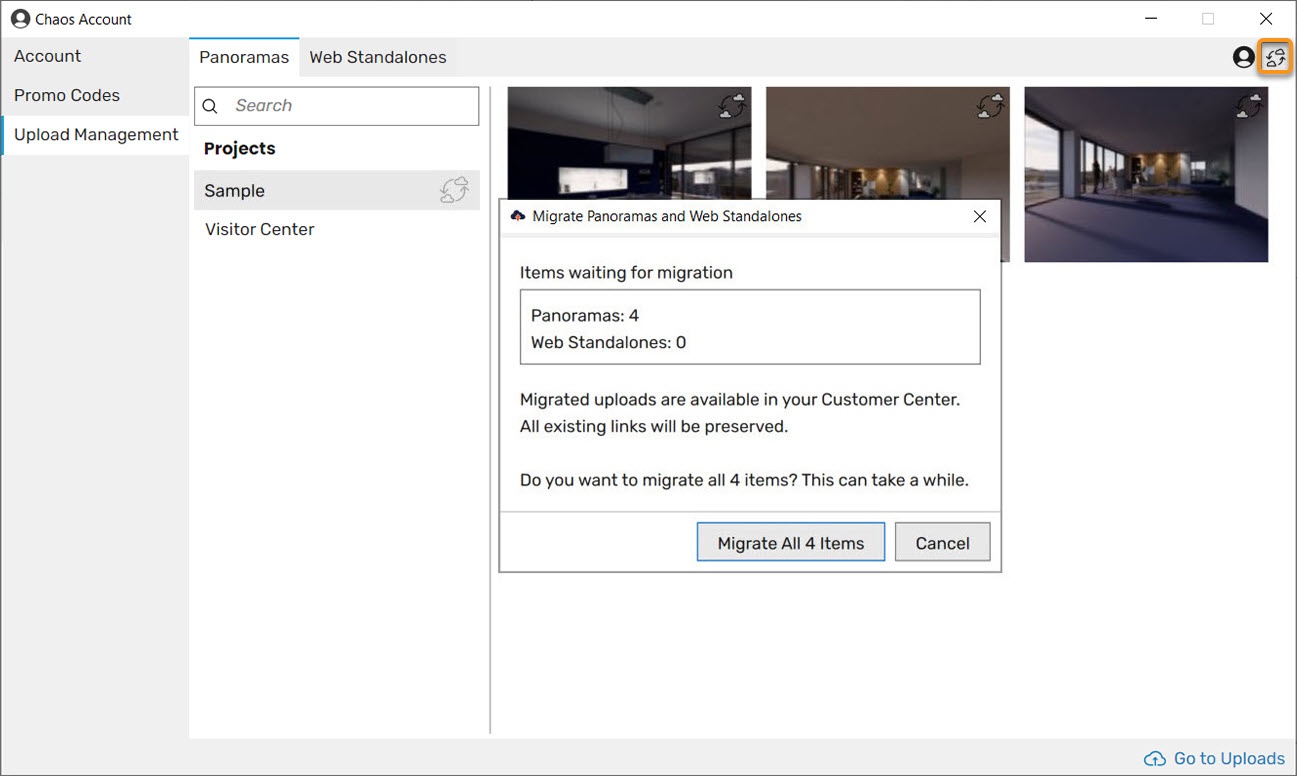Click the search magnifier icon

210,106
